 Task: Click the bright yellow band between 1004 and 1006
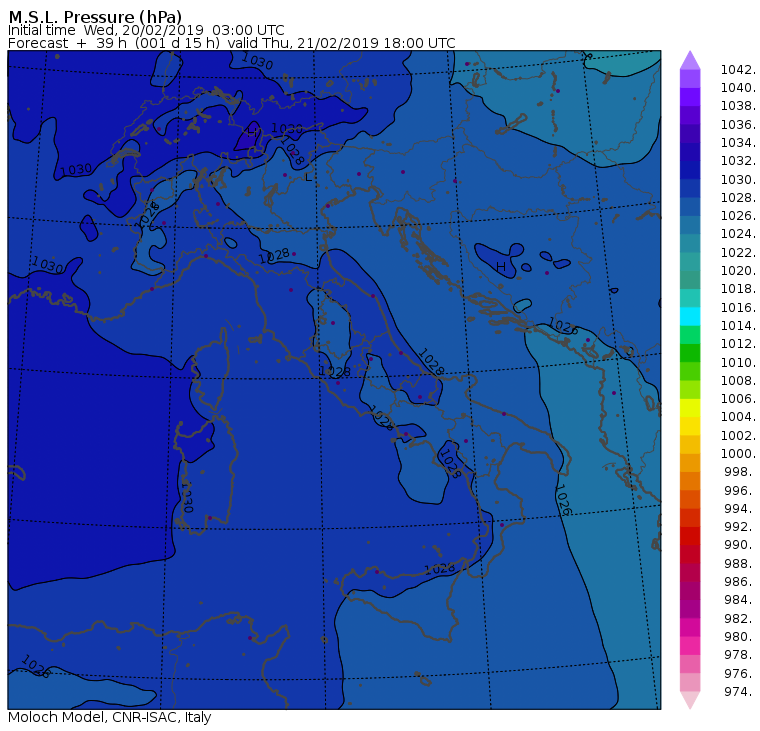pyautogui.click(x=690, y=408)
